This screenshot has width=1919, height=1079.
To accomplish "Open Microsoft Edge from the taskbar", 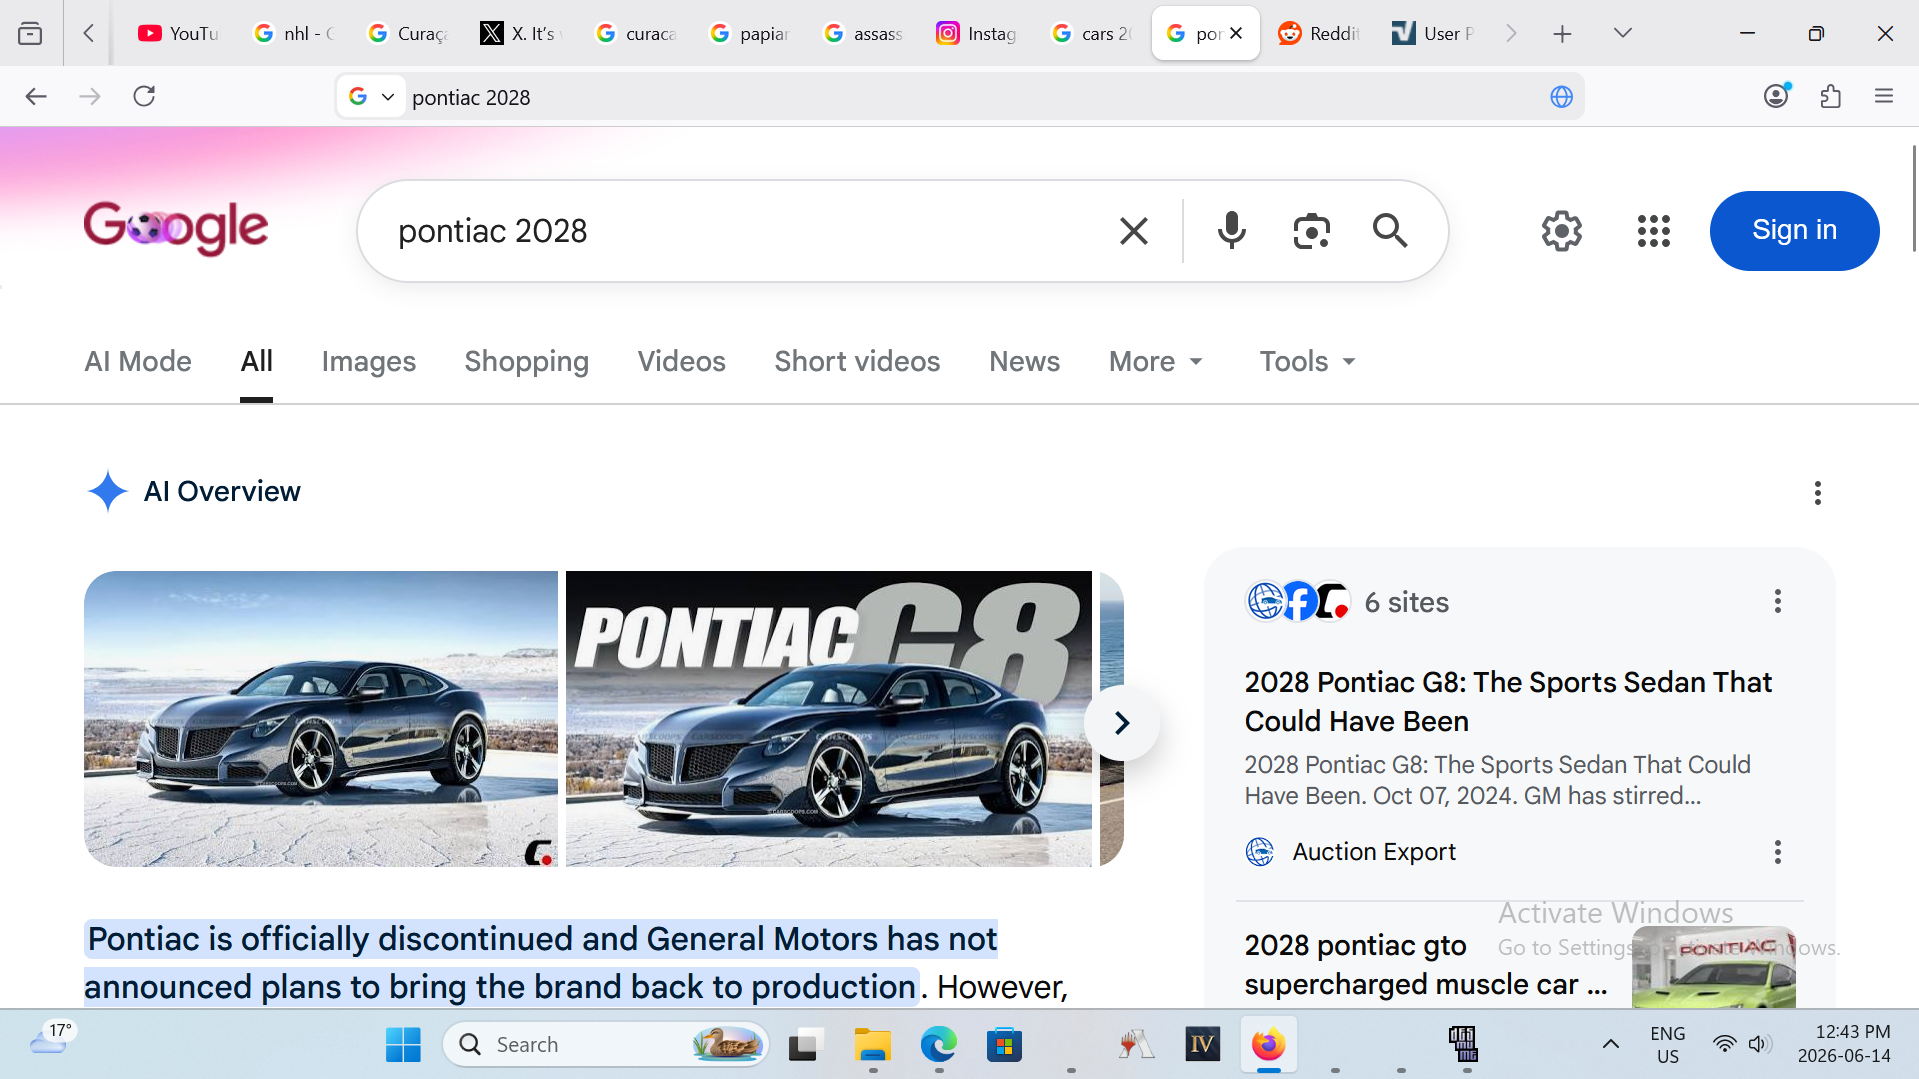I will coord(938,1045).
